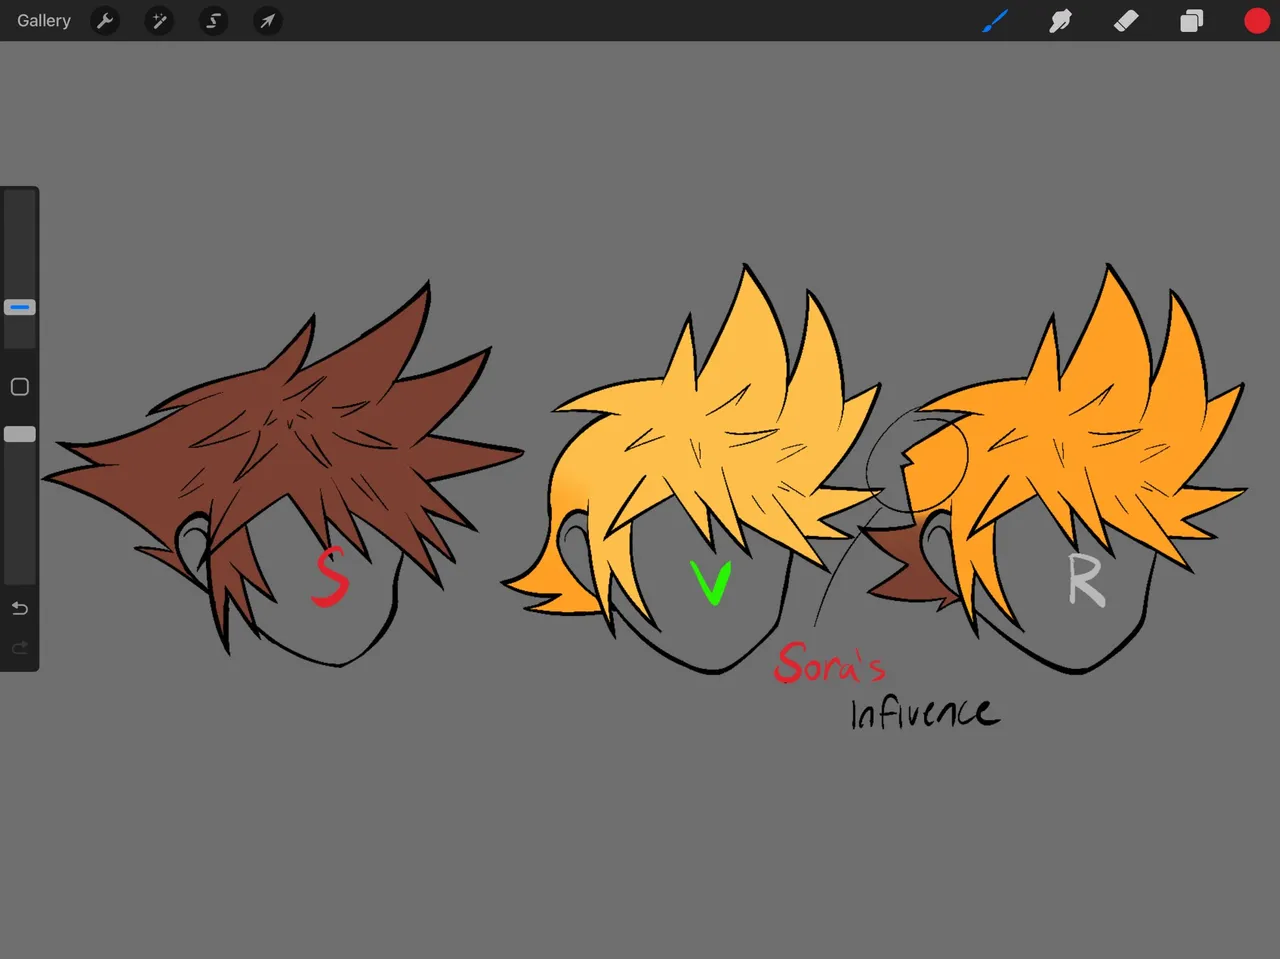The image size is (1280, 959).
Task: Adjust the brush opacity slider
Action: click(19, 433)
